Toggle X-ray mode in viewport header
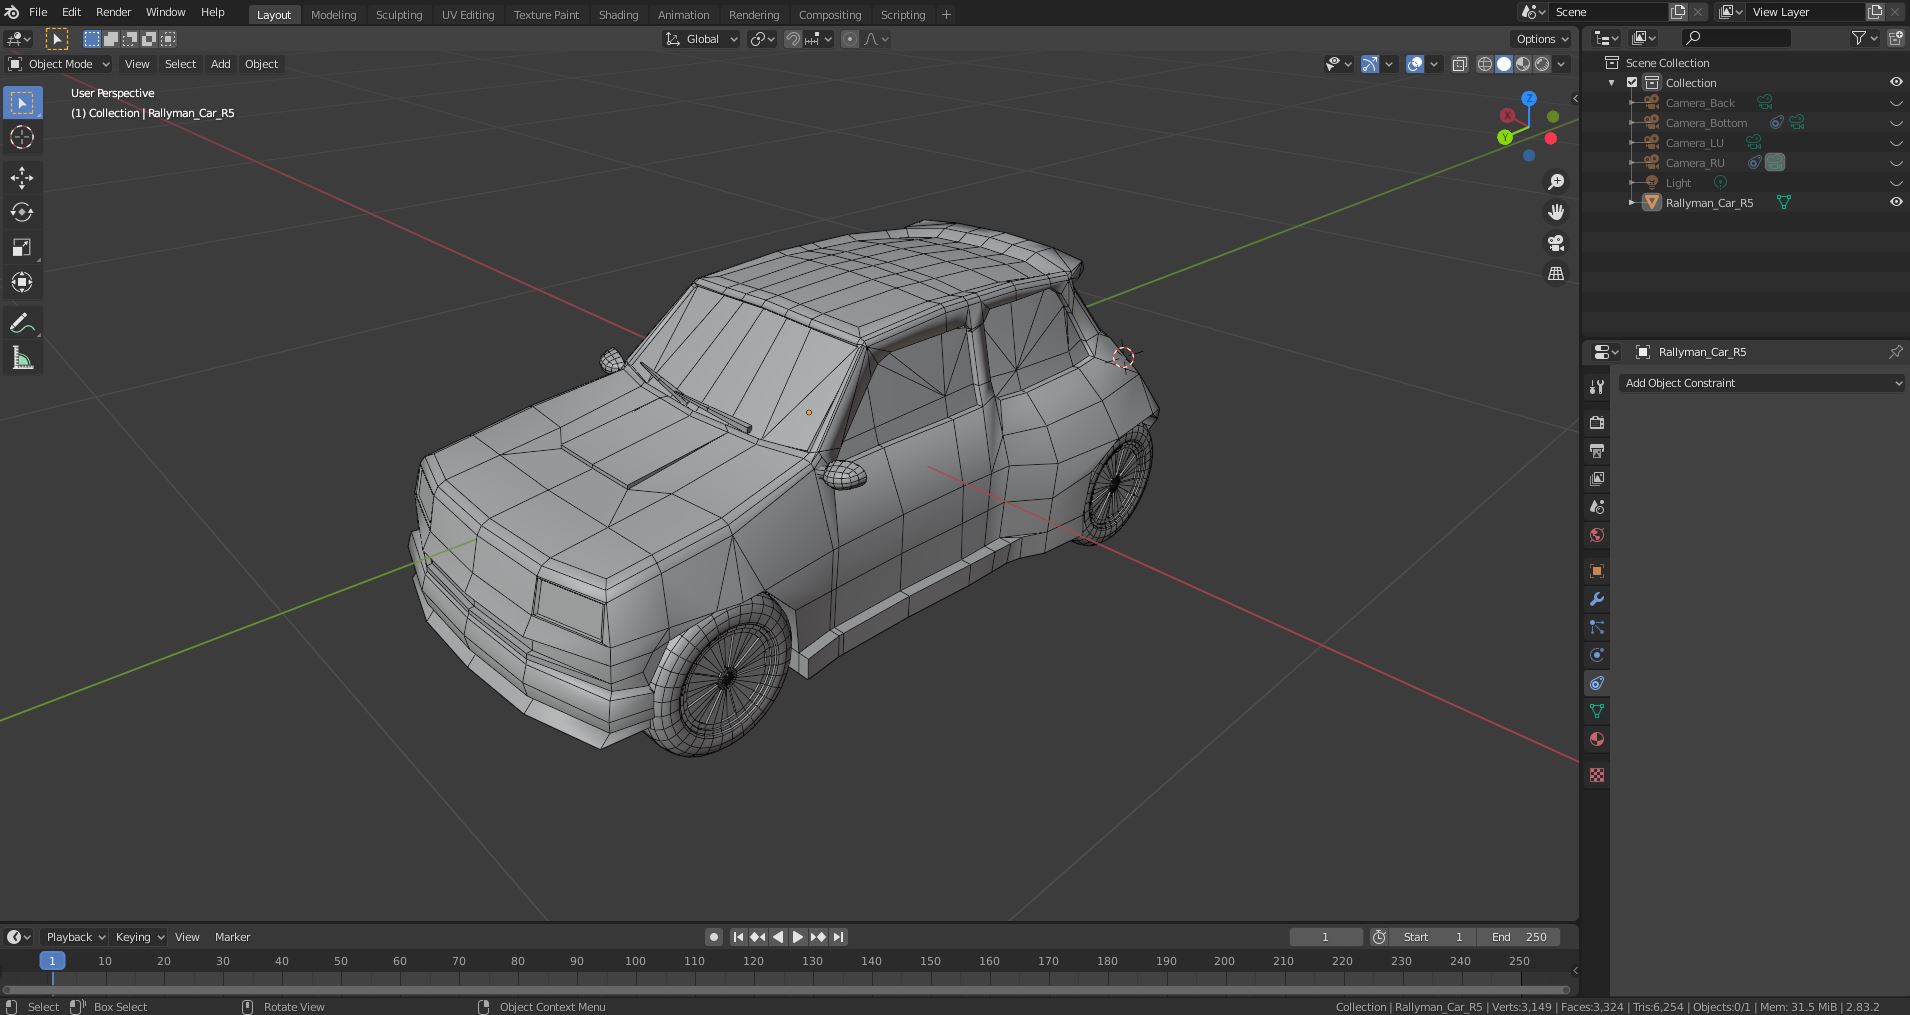1910x1015 pixels. [x=1459, y=64]
